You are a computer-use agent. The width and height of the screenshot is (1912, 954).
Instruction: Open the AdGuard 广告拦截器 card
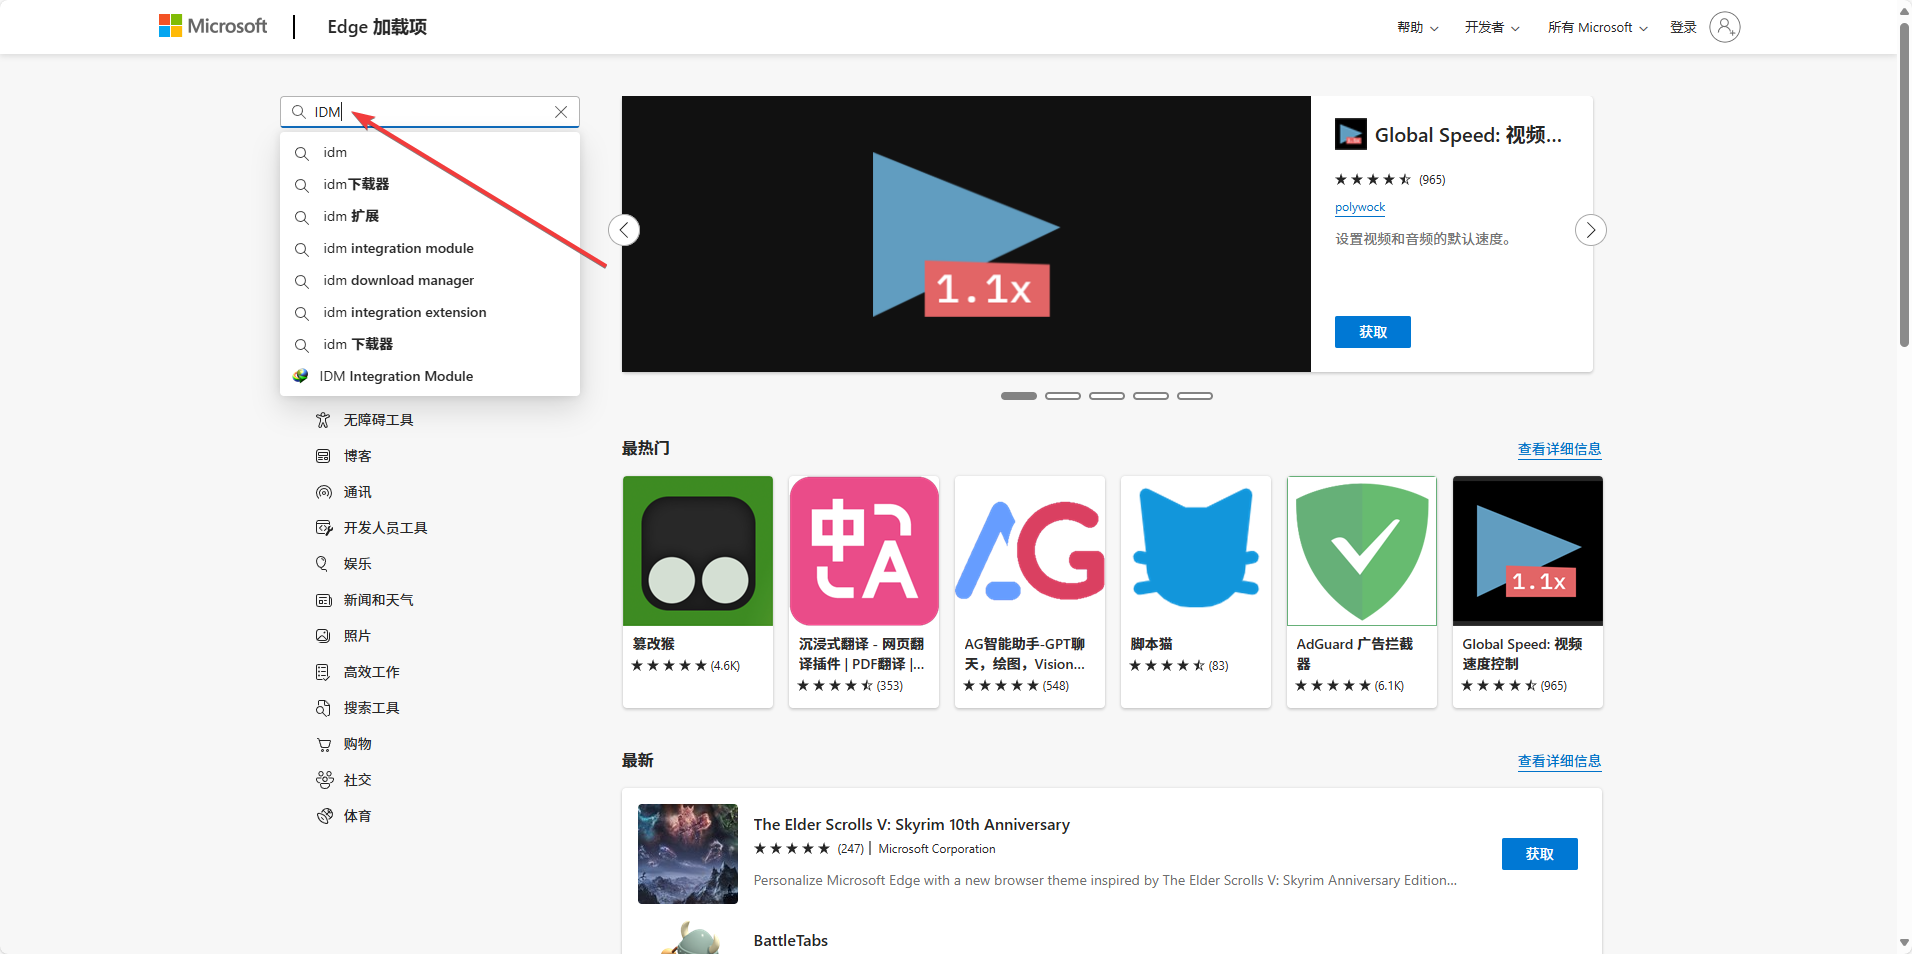(x=1362, y=592)
